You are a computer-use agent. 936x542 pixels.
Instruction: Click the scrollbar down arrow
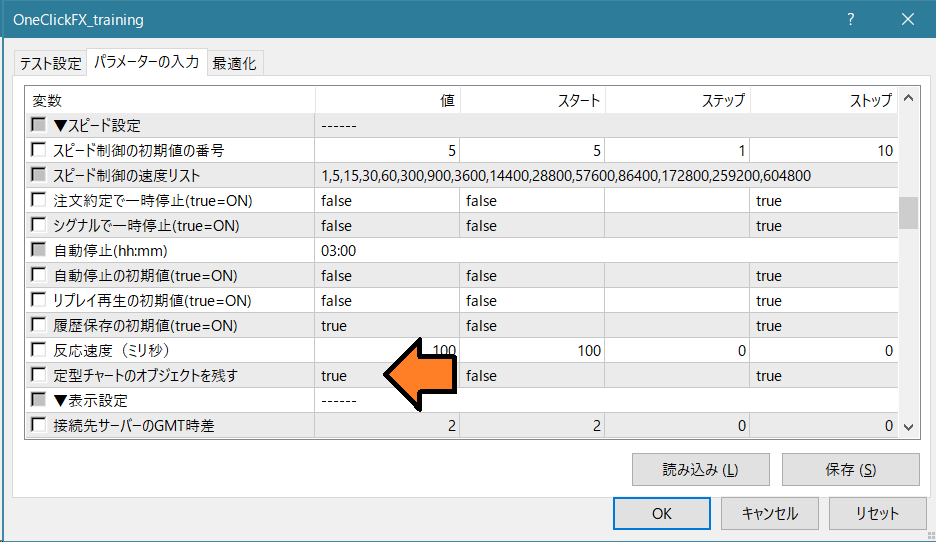[908, 427]
